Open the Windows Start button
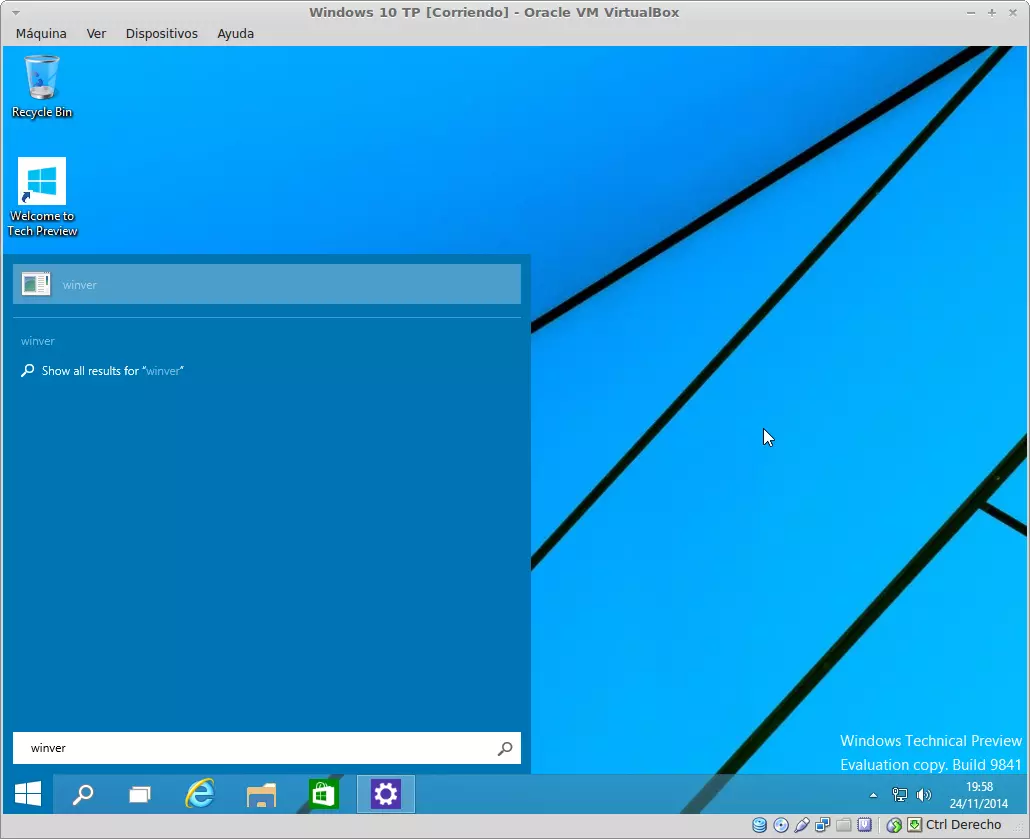Image resolution: width=1030 pixels, height=839 pixels. click(x=28, y=794)
